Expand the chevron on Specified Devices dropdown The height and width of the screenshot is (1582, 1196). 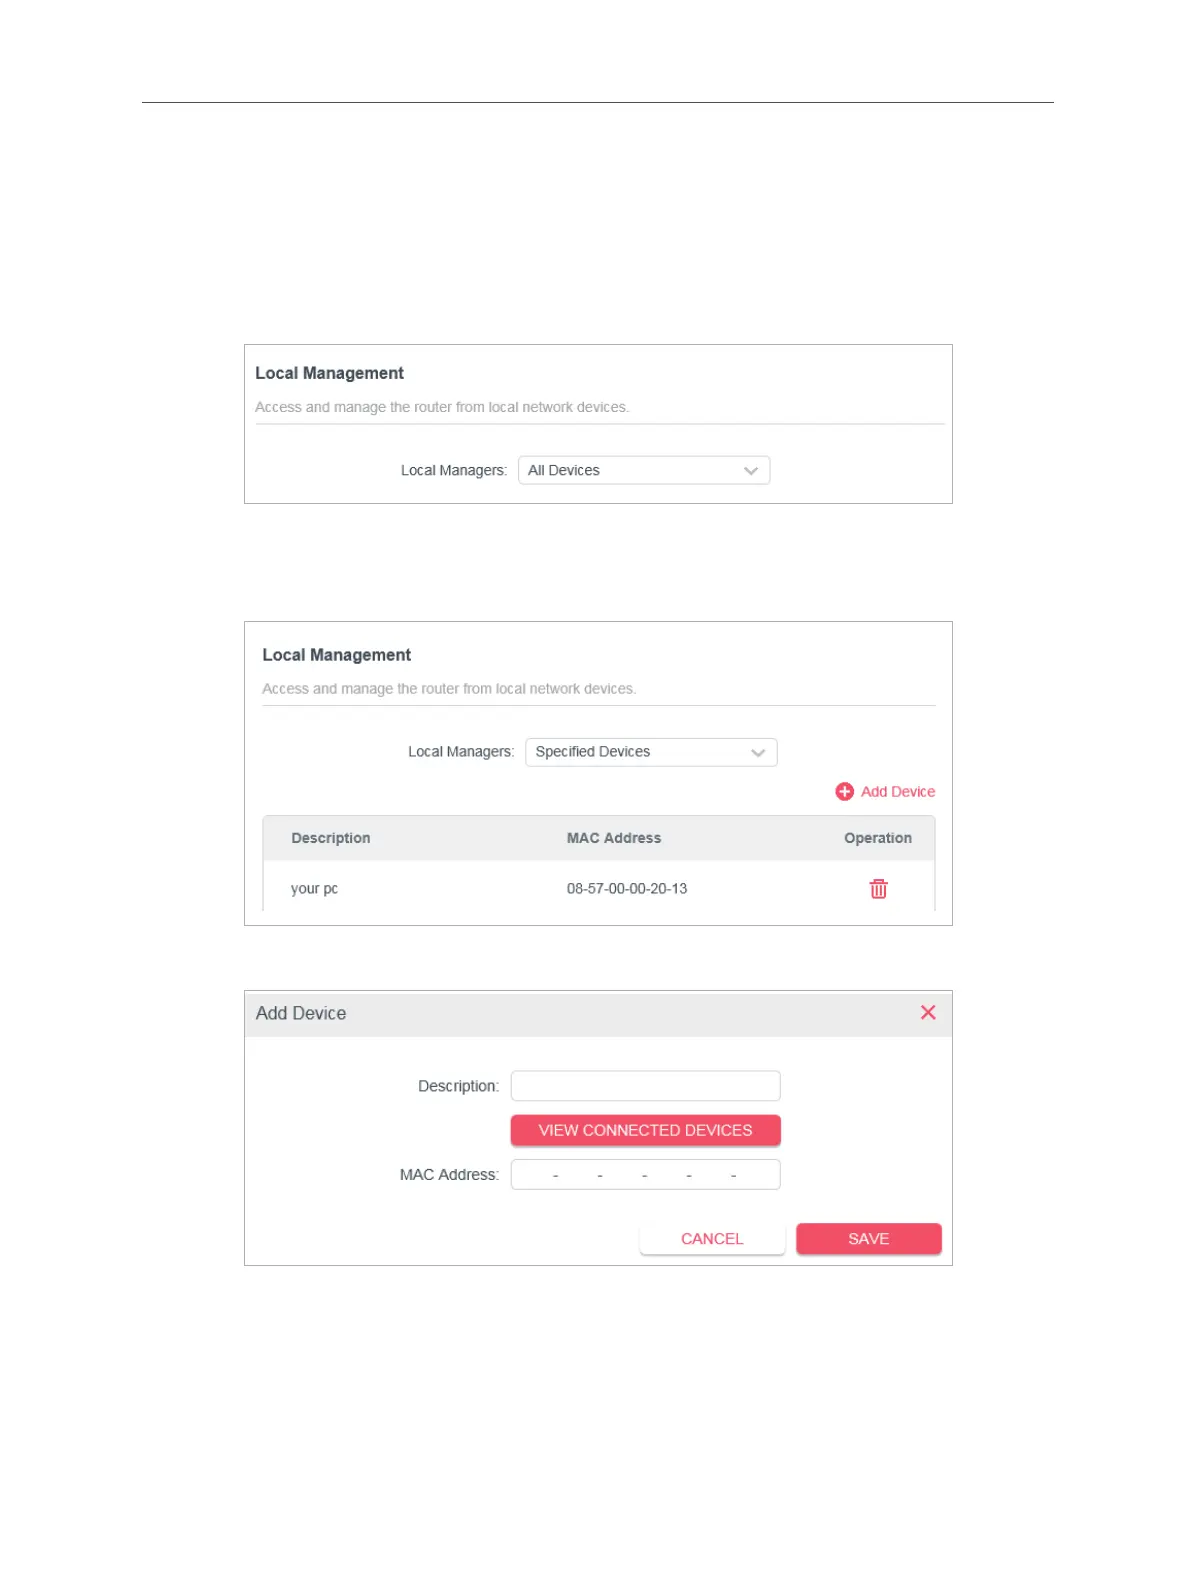758,752
